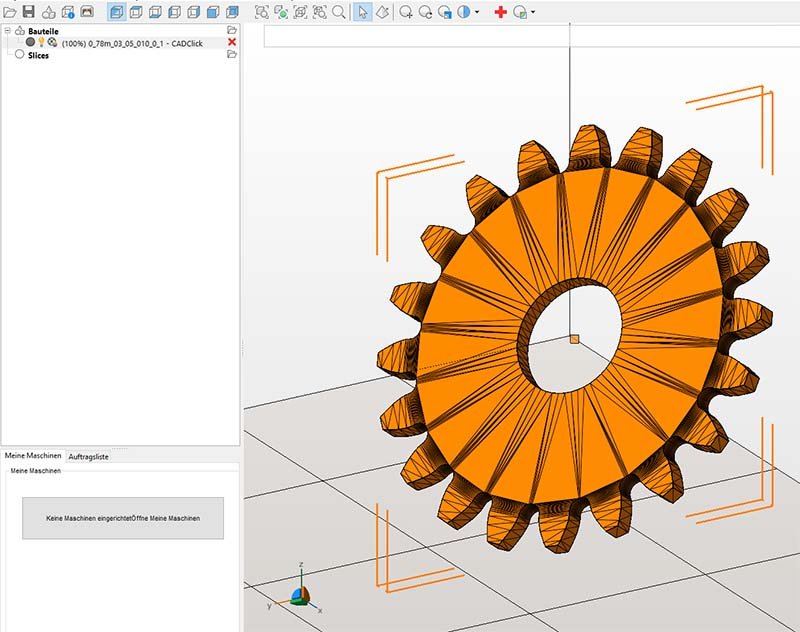Viewport: 800px width, 632px height.
Task: Click the magnifying glass zoom icon
Action: point(339,12)
